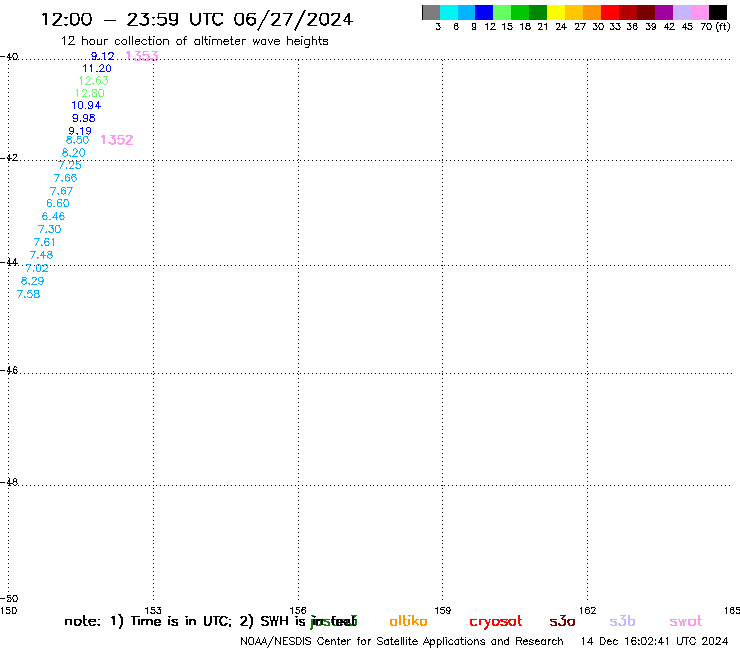The image size is (740, 650).
Task: Select the subtitle "12 hour collection of altimeter wave heights"
Action: (194, 41)
